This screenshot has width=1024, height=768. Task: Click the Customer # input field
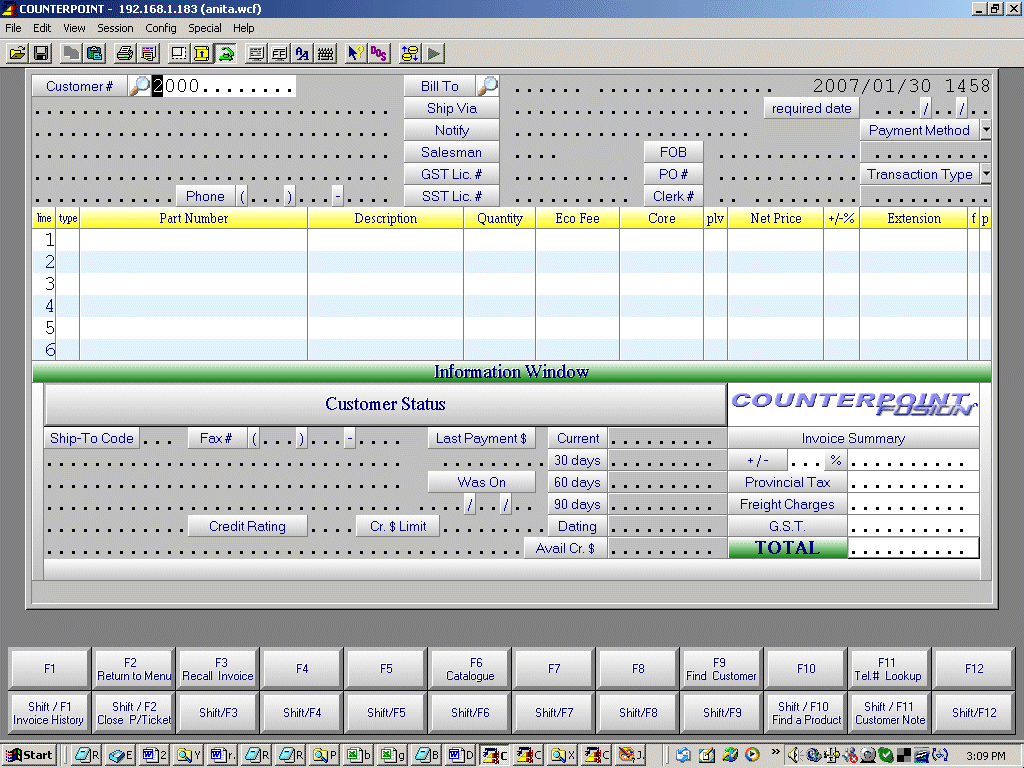click(223, 86)
